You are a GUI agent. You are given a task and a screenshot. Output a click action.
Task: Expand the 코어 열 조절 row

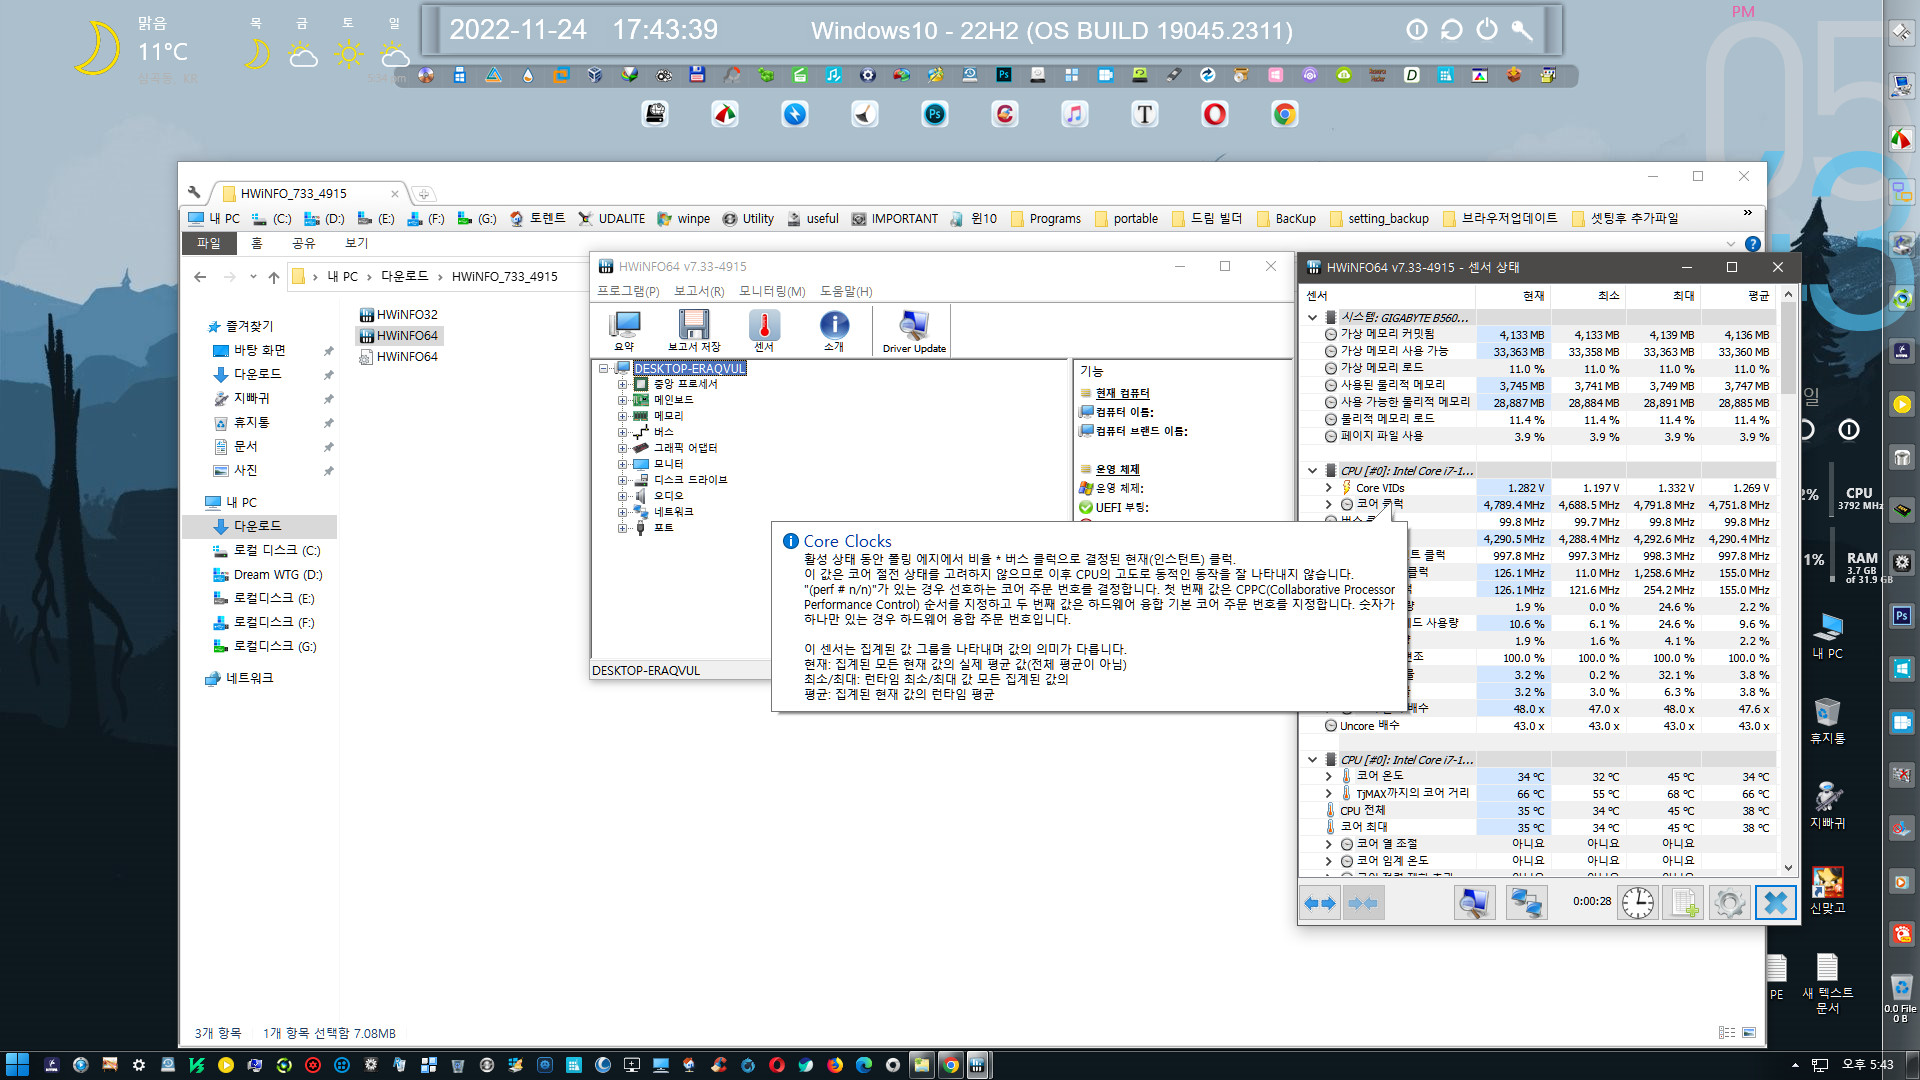[1328, 844]
